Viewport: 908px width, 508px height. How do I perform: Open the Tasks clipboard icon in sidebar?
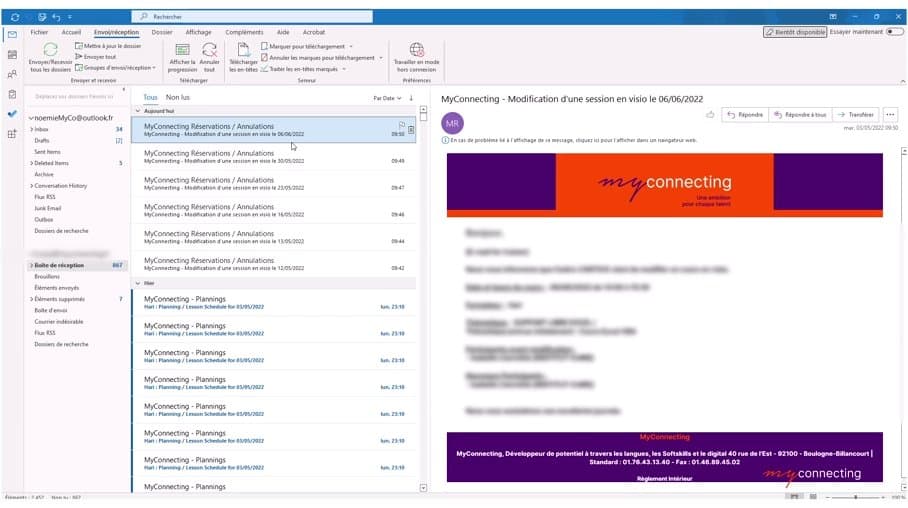pos(12,94)
